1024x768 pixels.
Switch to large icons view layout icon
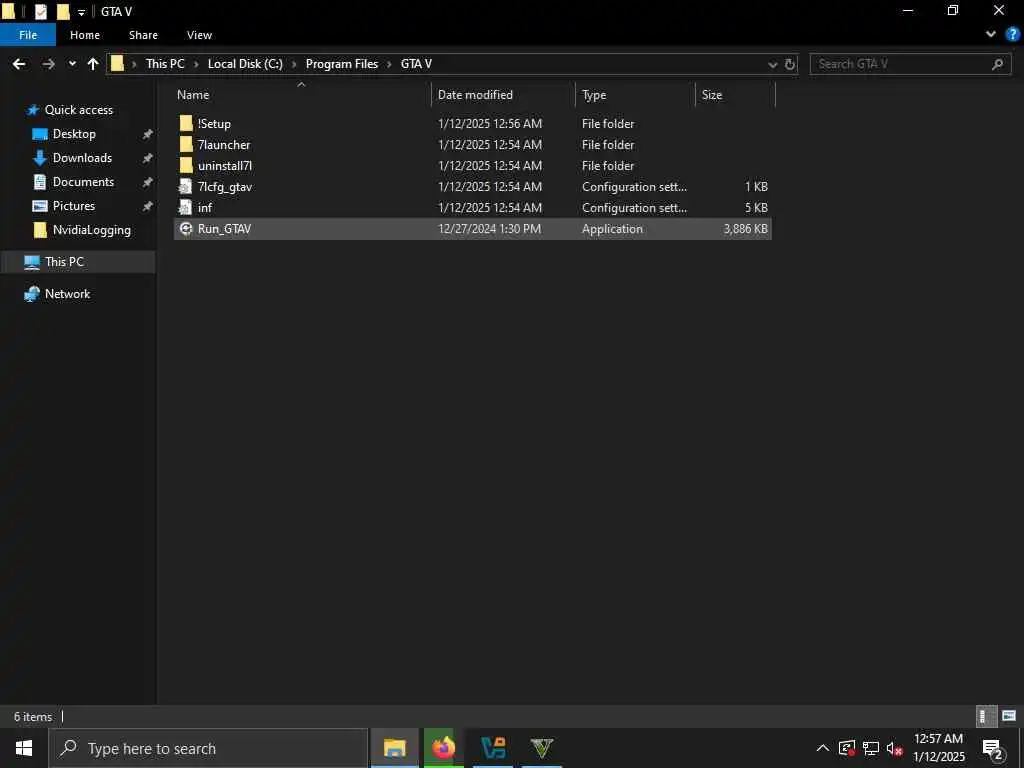[x=1009, y=716]
